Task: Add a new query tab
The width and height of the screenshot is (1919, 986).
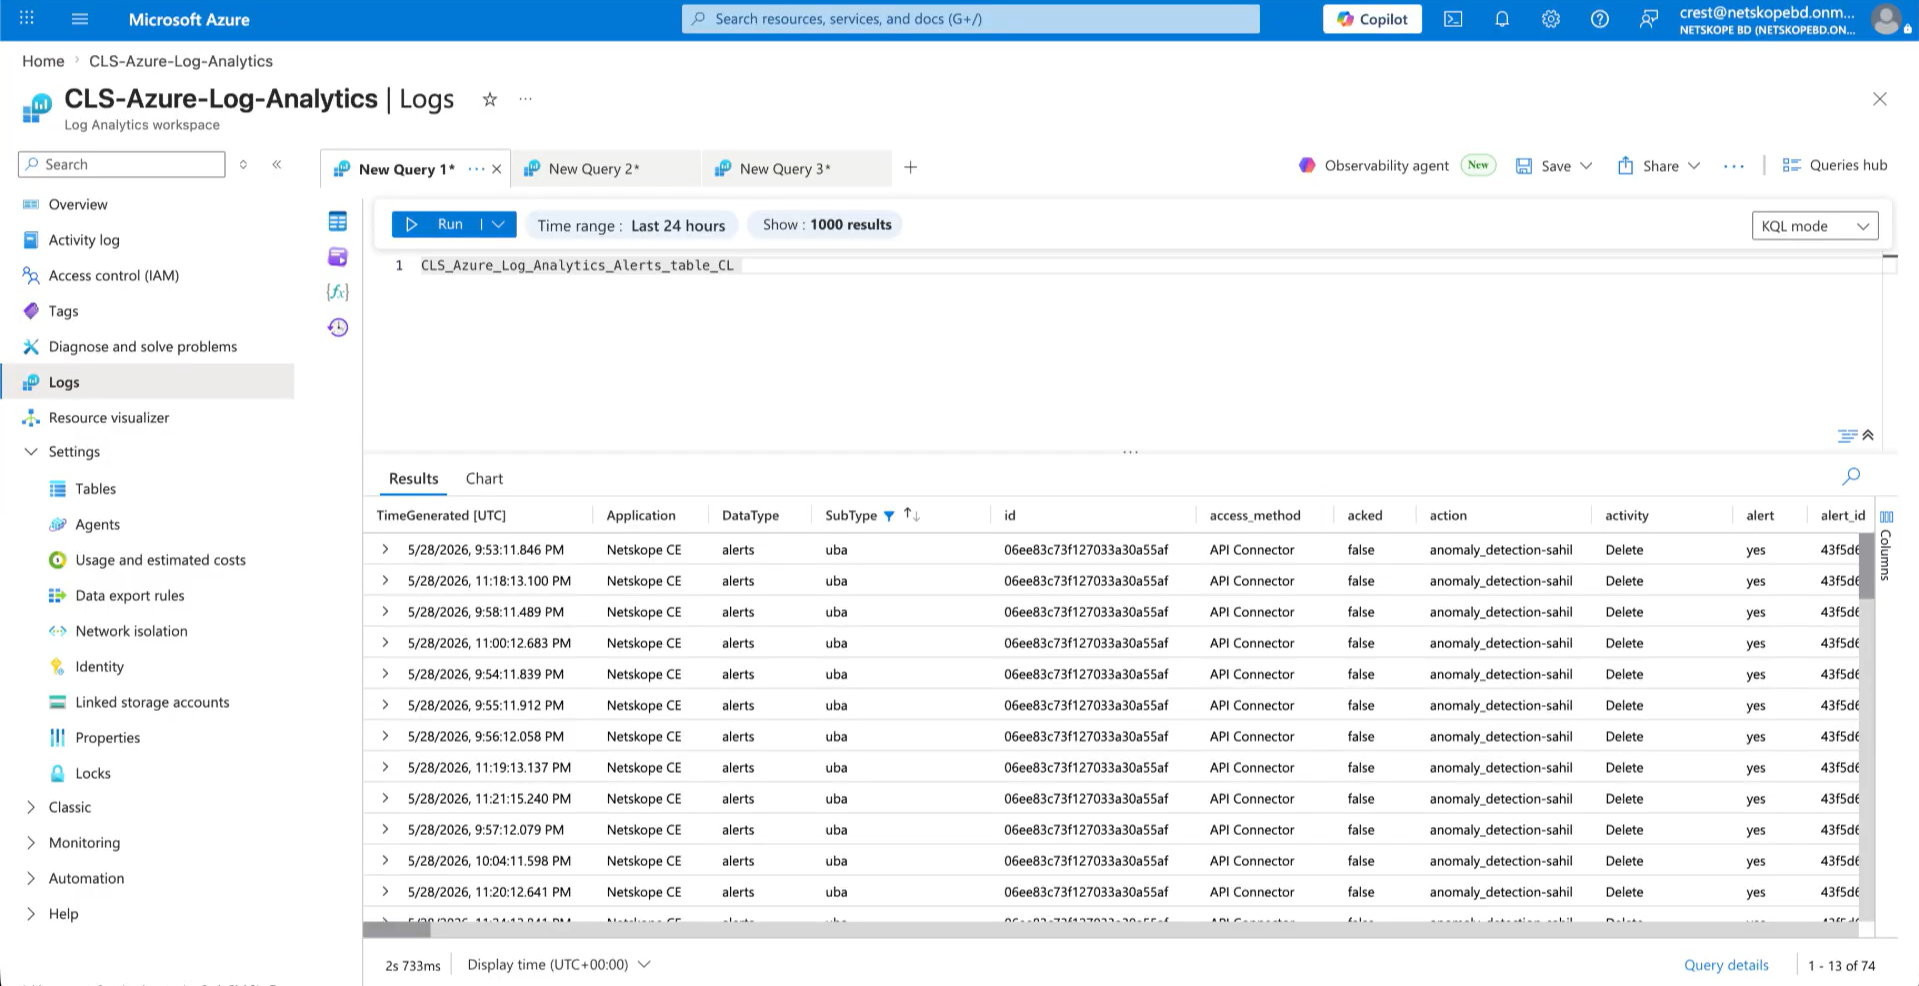Action: 911,167
